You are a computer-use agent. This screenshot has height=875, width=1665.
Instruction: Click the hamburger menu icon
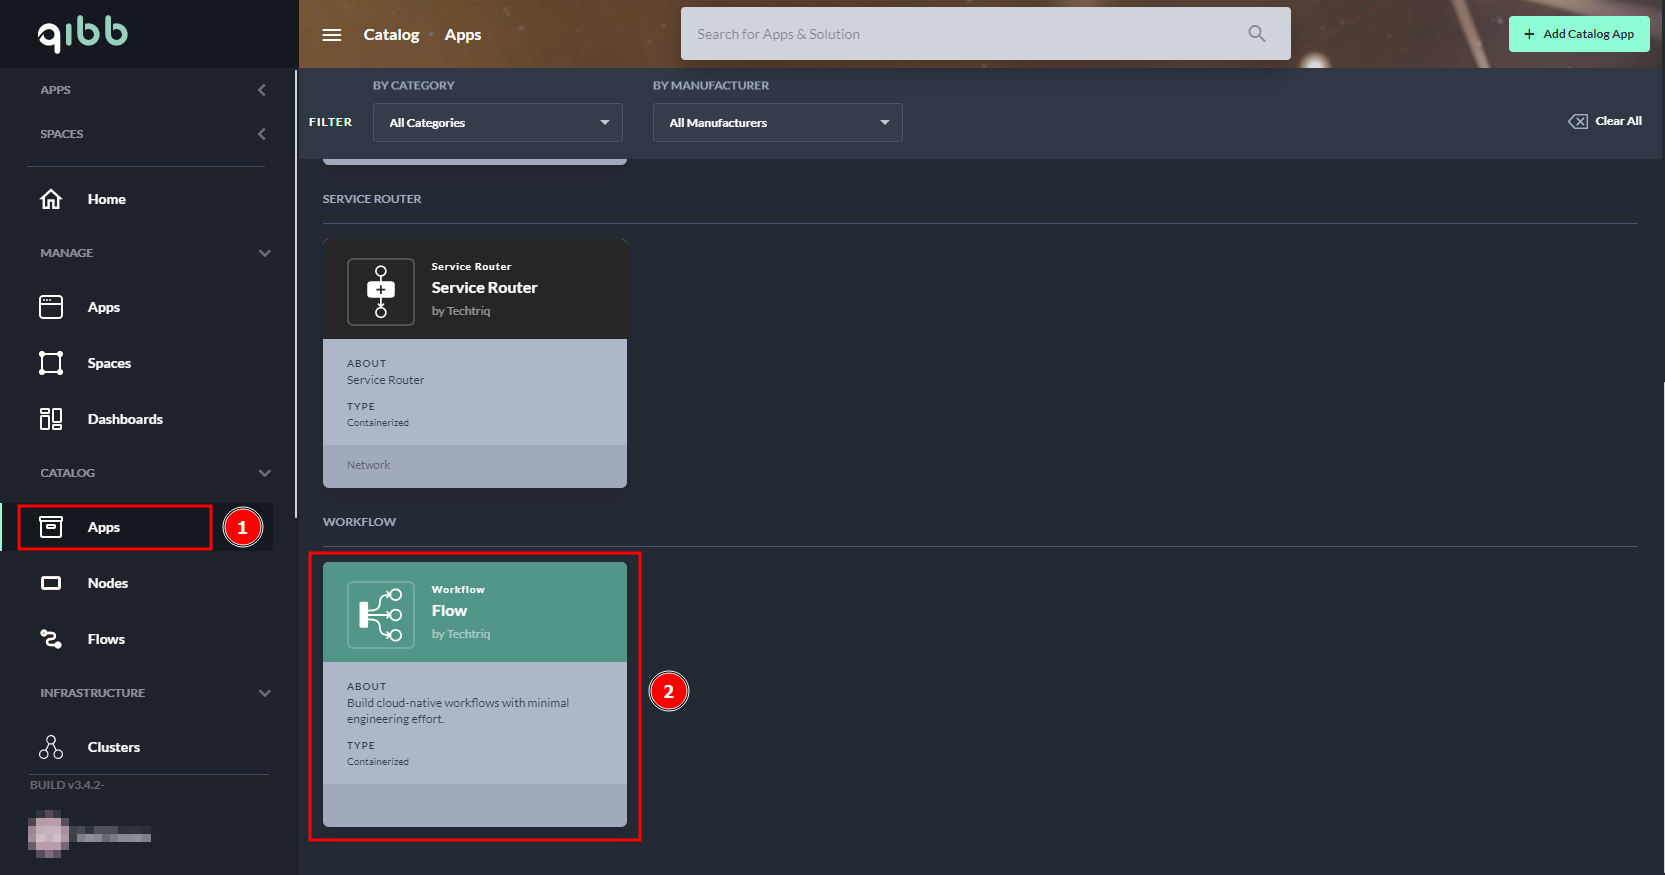click(x=332, y=35)
